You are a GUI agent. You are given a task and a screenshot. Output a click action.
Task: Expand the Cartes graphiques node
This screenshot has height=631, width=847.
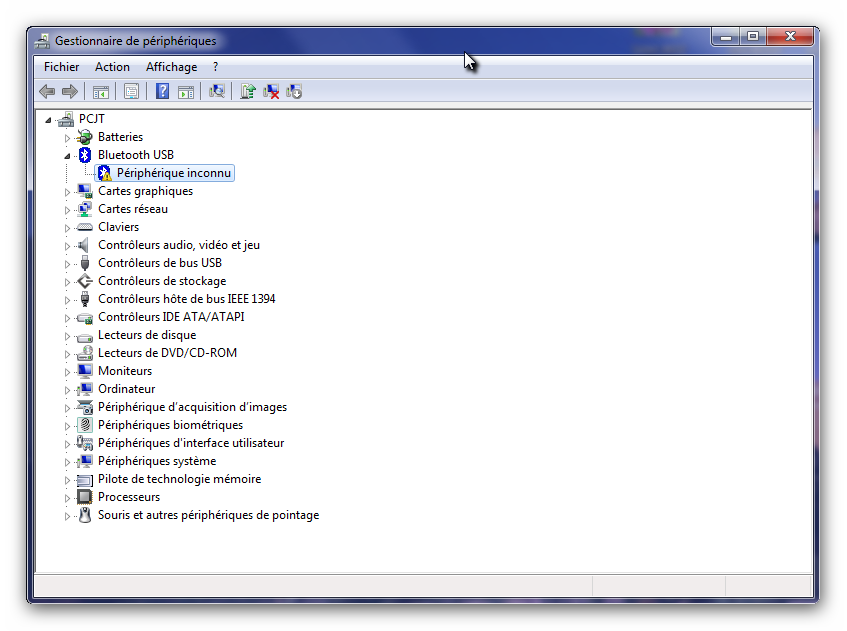[x=68, y=191]
